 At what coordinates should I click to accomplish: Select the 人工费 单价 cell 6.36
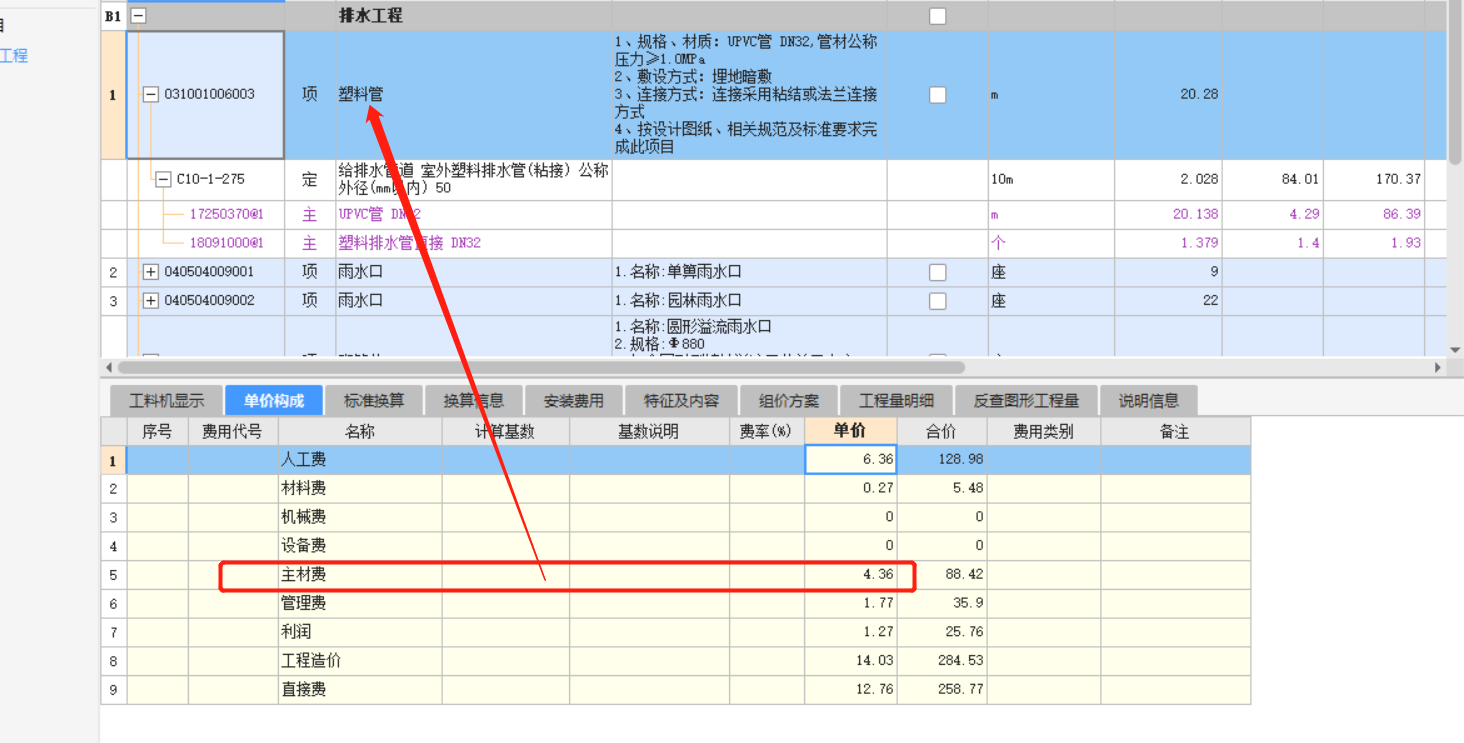850,460
